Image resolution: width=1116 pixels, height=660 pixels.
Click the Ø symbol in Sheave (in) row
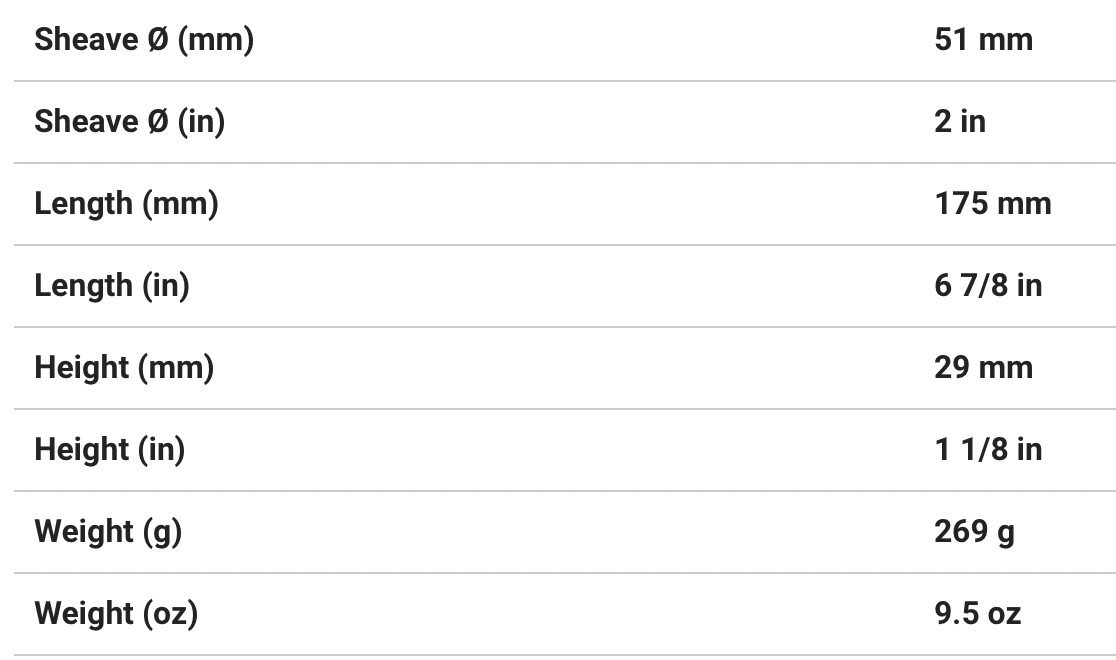158,122
